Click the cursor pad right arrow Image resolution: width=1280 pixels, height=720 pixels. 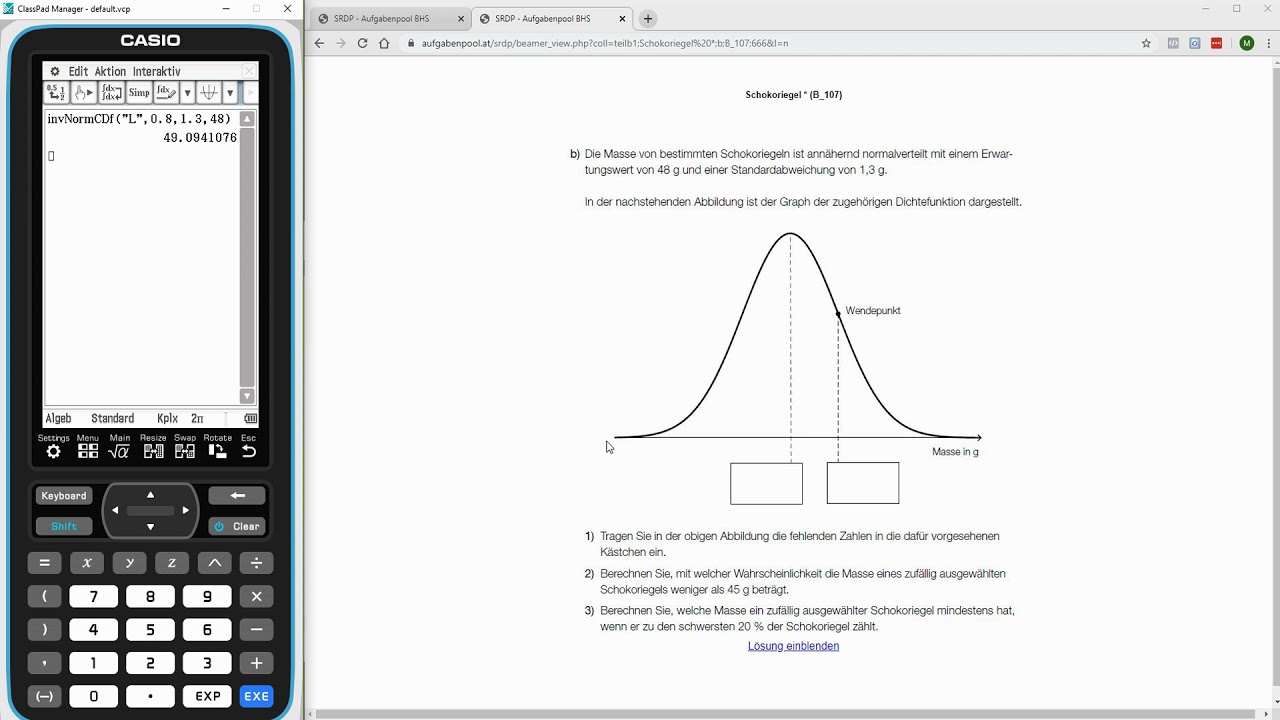[186, 510]
